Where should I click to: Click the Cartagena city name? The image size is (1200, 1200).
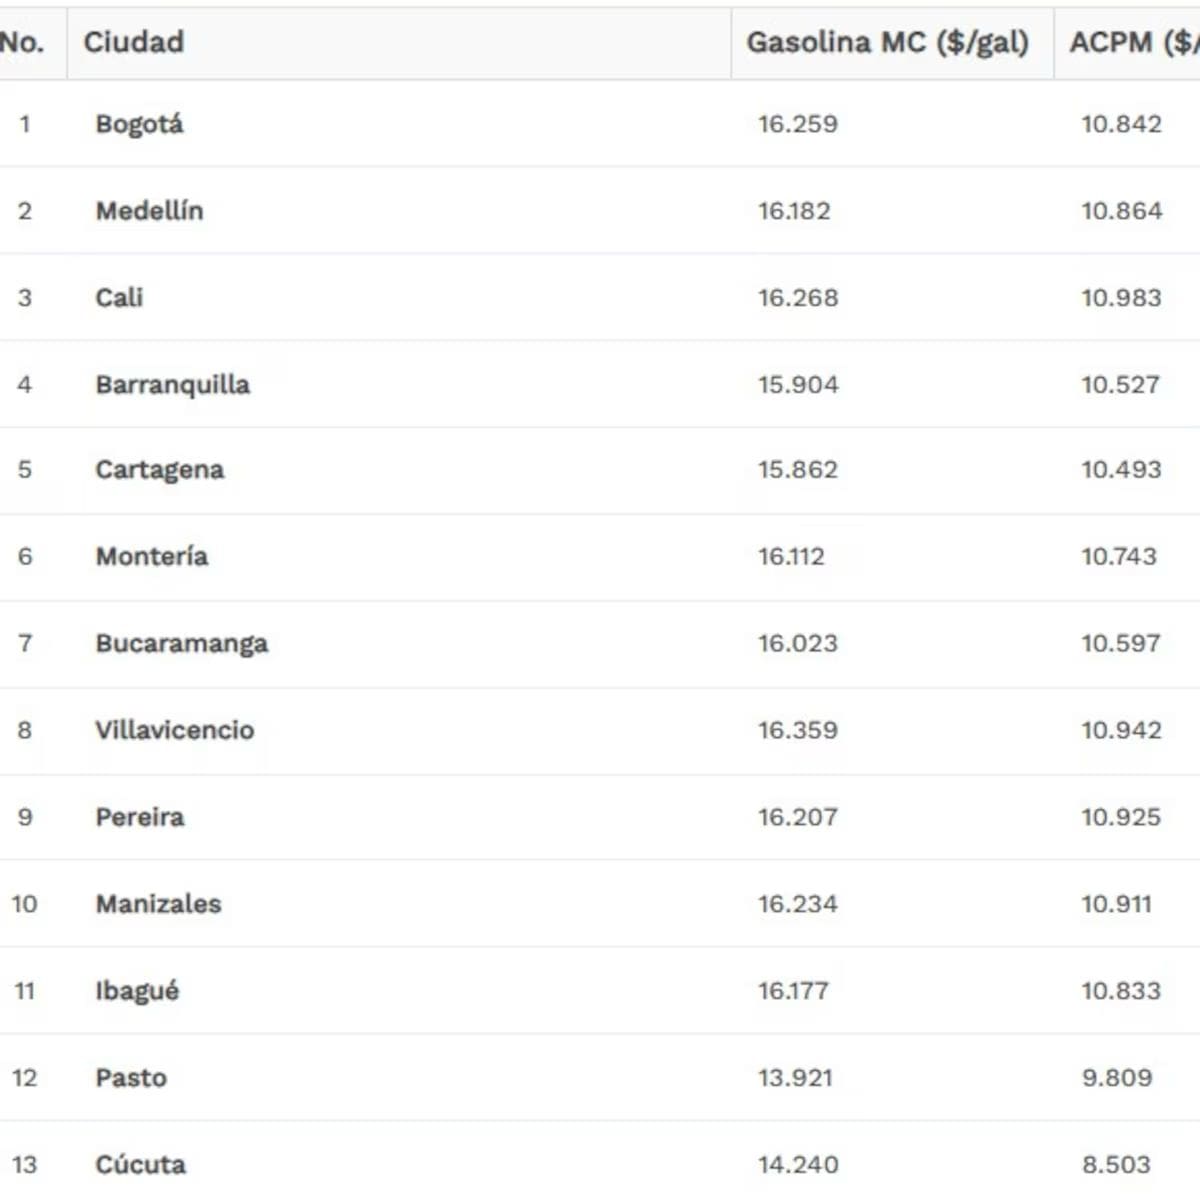[159, 470]
